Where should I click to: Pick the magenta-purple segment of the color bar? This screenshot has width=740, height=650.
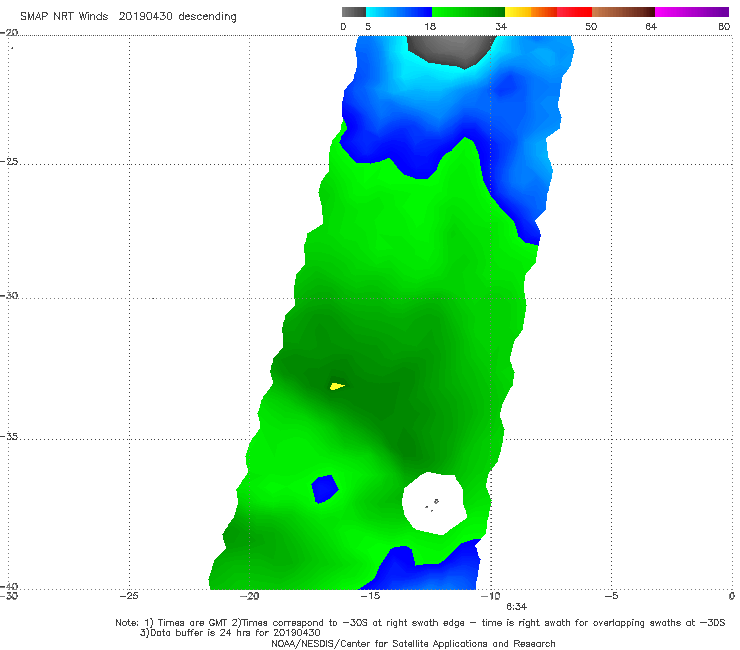tap(692, 12)
